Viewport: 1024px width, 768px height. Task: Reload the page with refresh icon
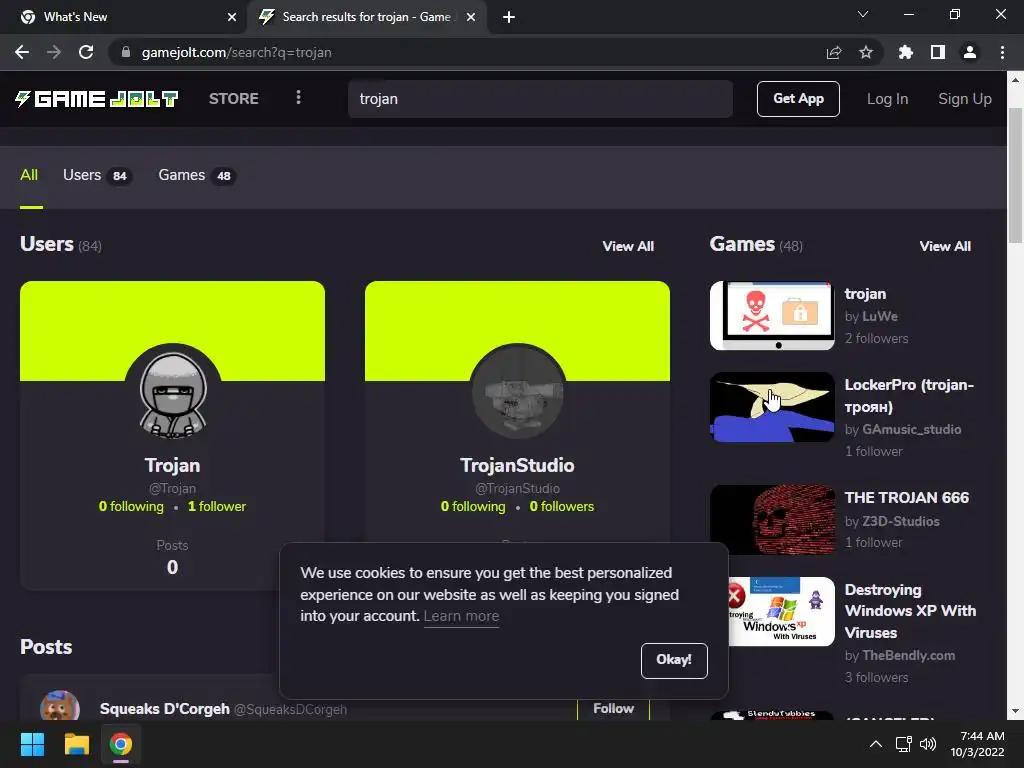(x=86, y=52)
